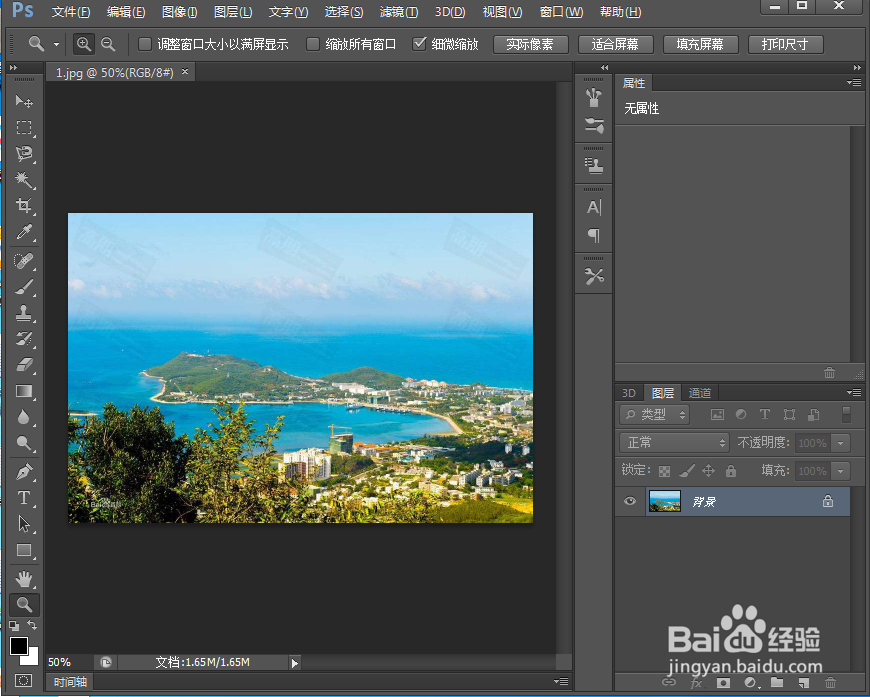Screen dimensions: 870x697
Task: Select the Eyedropper tool
Action: 24,232
